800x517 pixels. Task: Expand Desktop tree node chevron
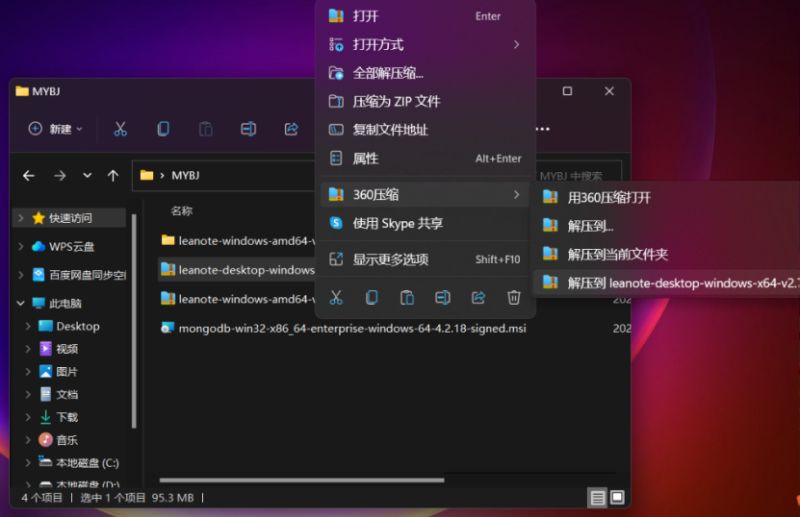(29, 326)
